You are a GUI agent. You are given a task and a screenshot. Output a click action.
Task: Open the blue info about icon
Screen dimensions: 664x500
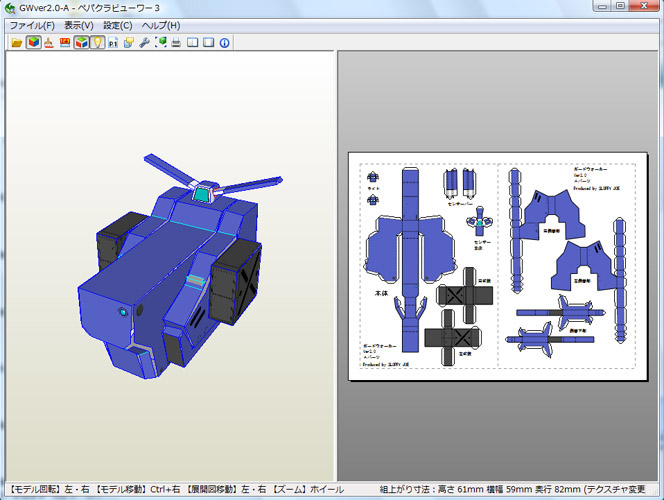(225, 43)
